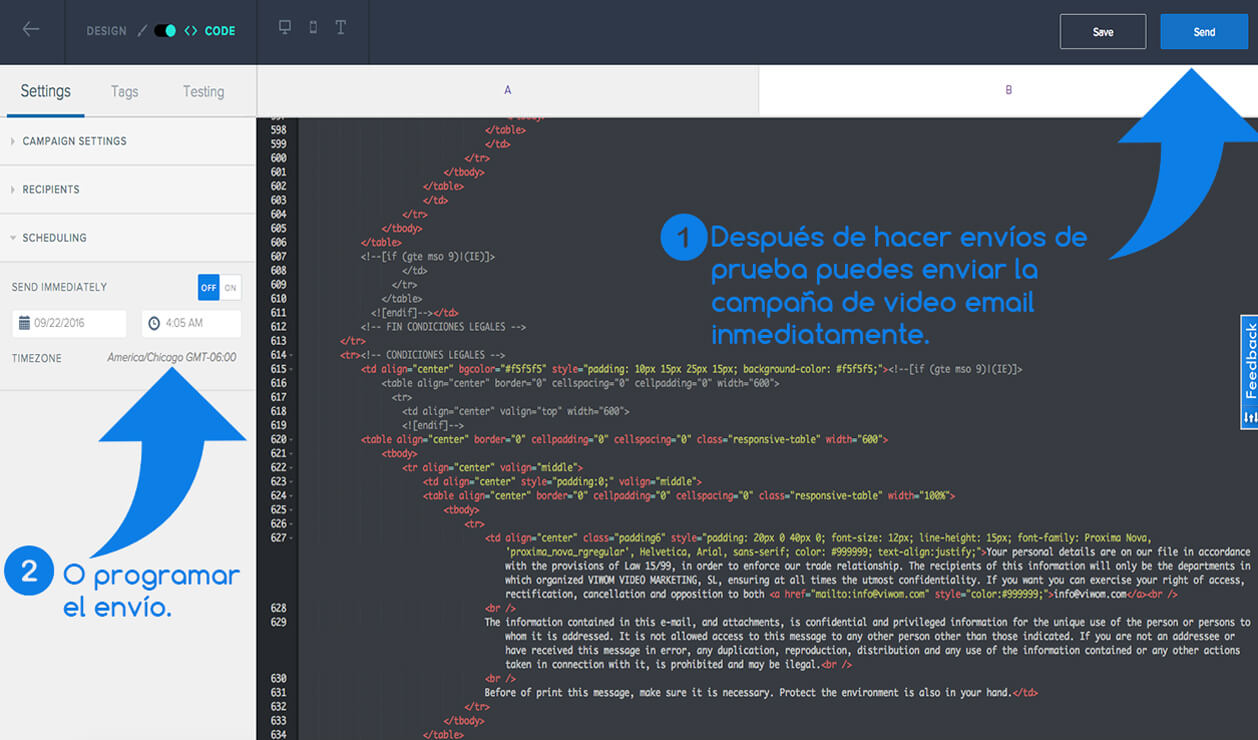Switch to mobile preview icon

[x=313, y=29]
